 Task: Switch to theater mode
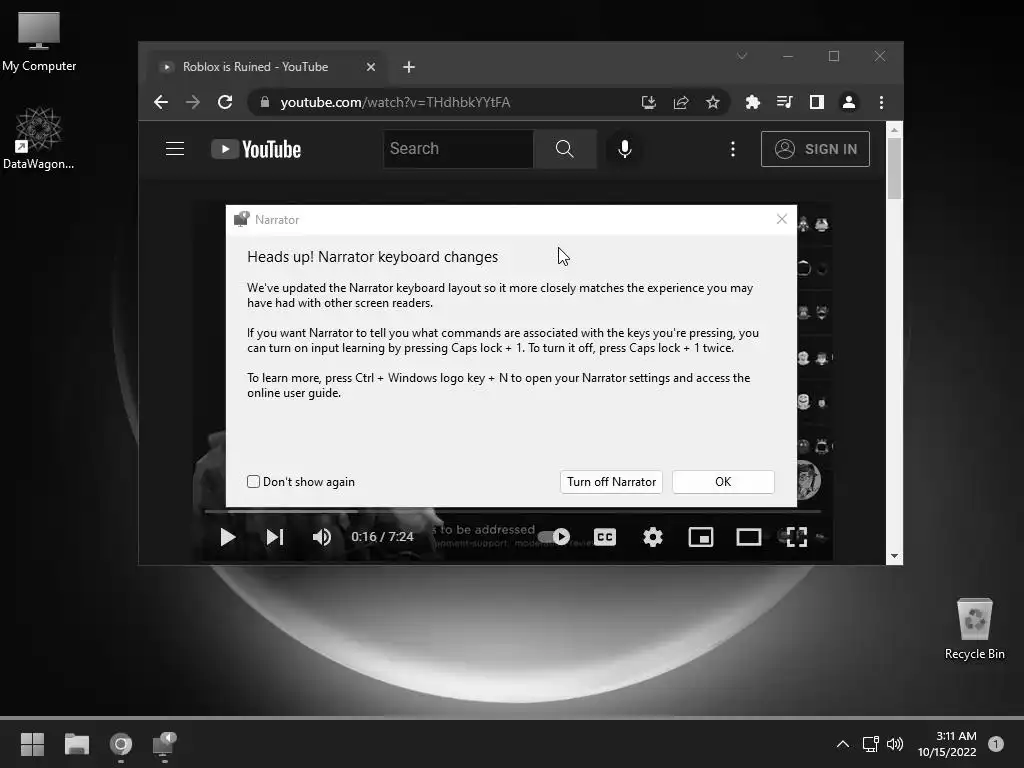[748, 537]
